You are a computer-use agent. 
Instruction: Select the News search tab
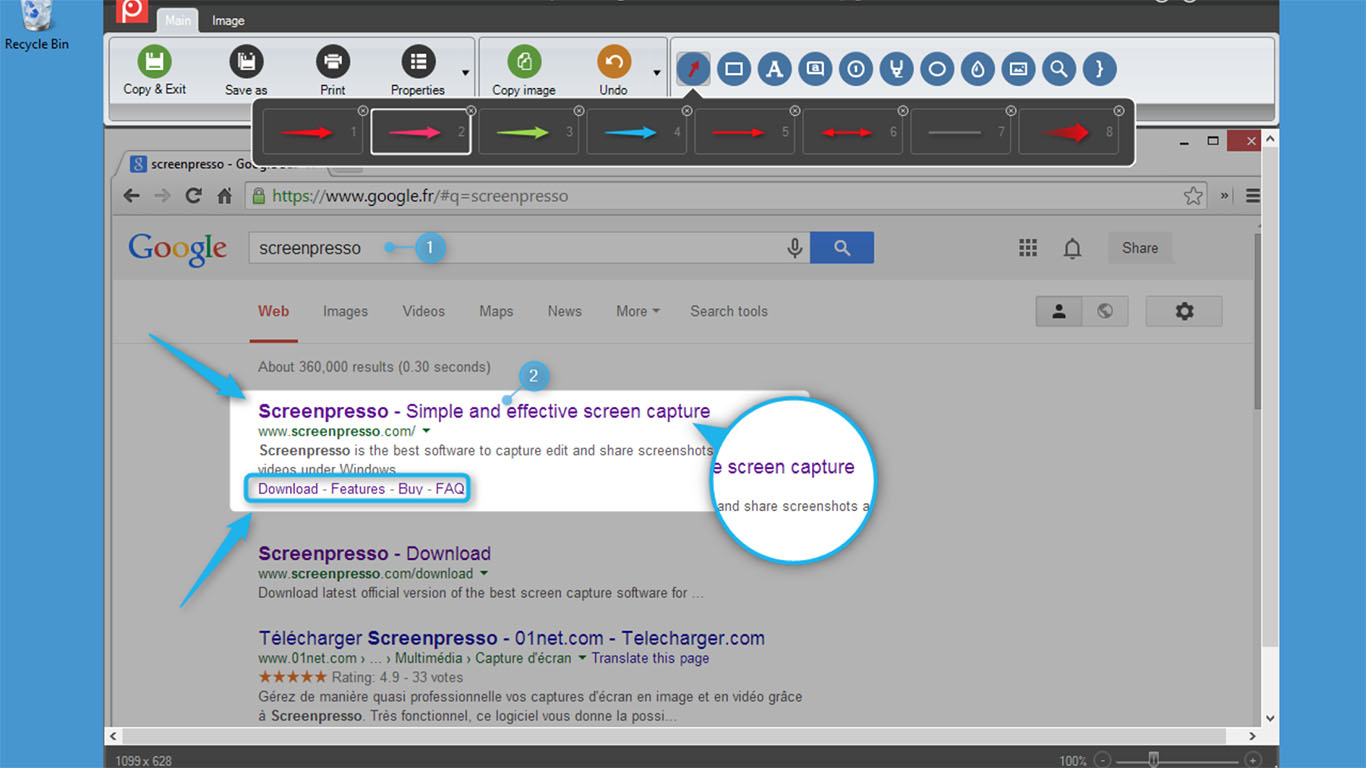565,311
